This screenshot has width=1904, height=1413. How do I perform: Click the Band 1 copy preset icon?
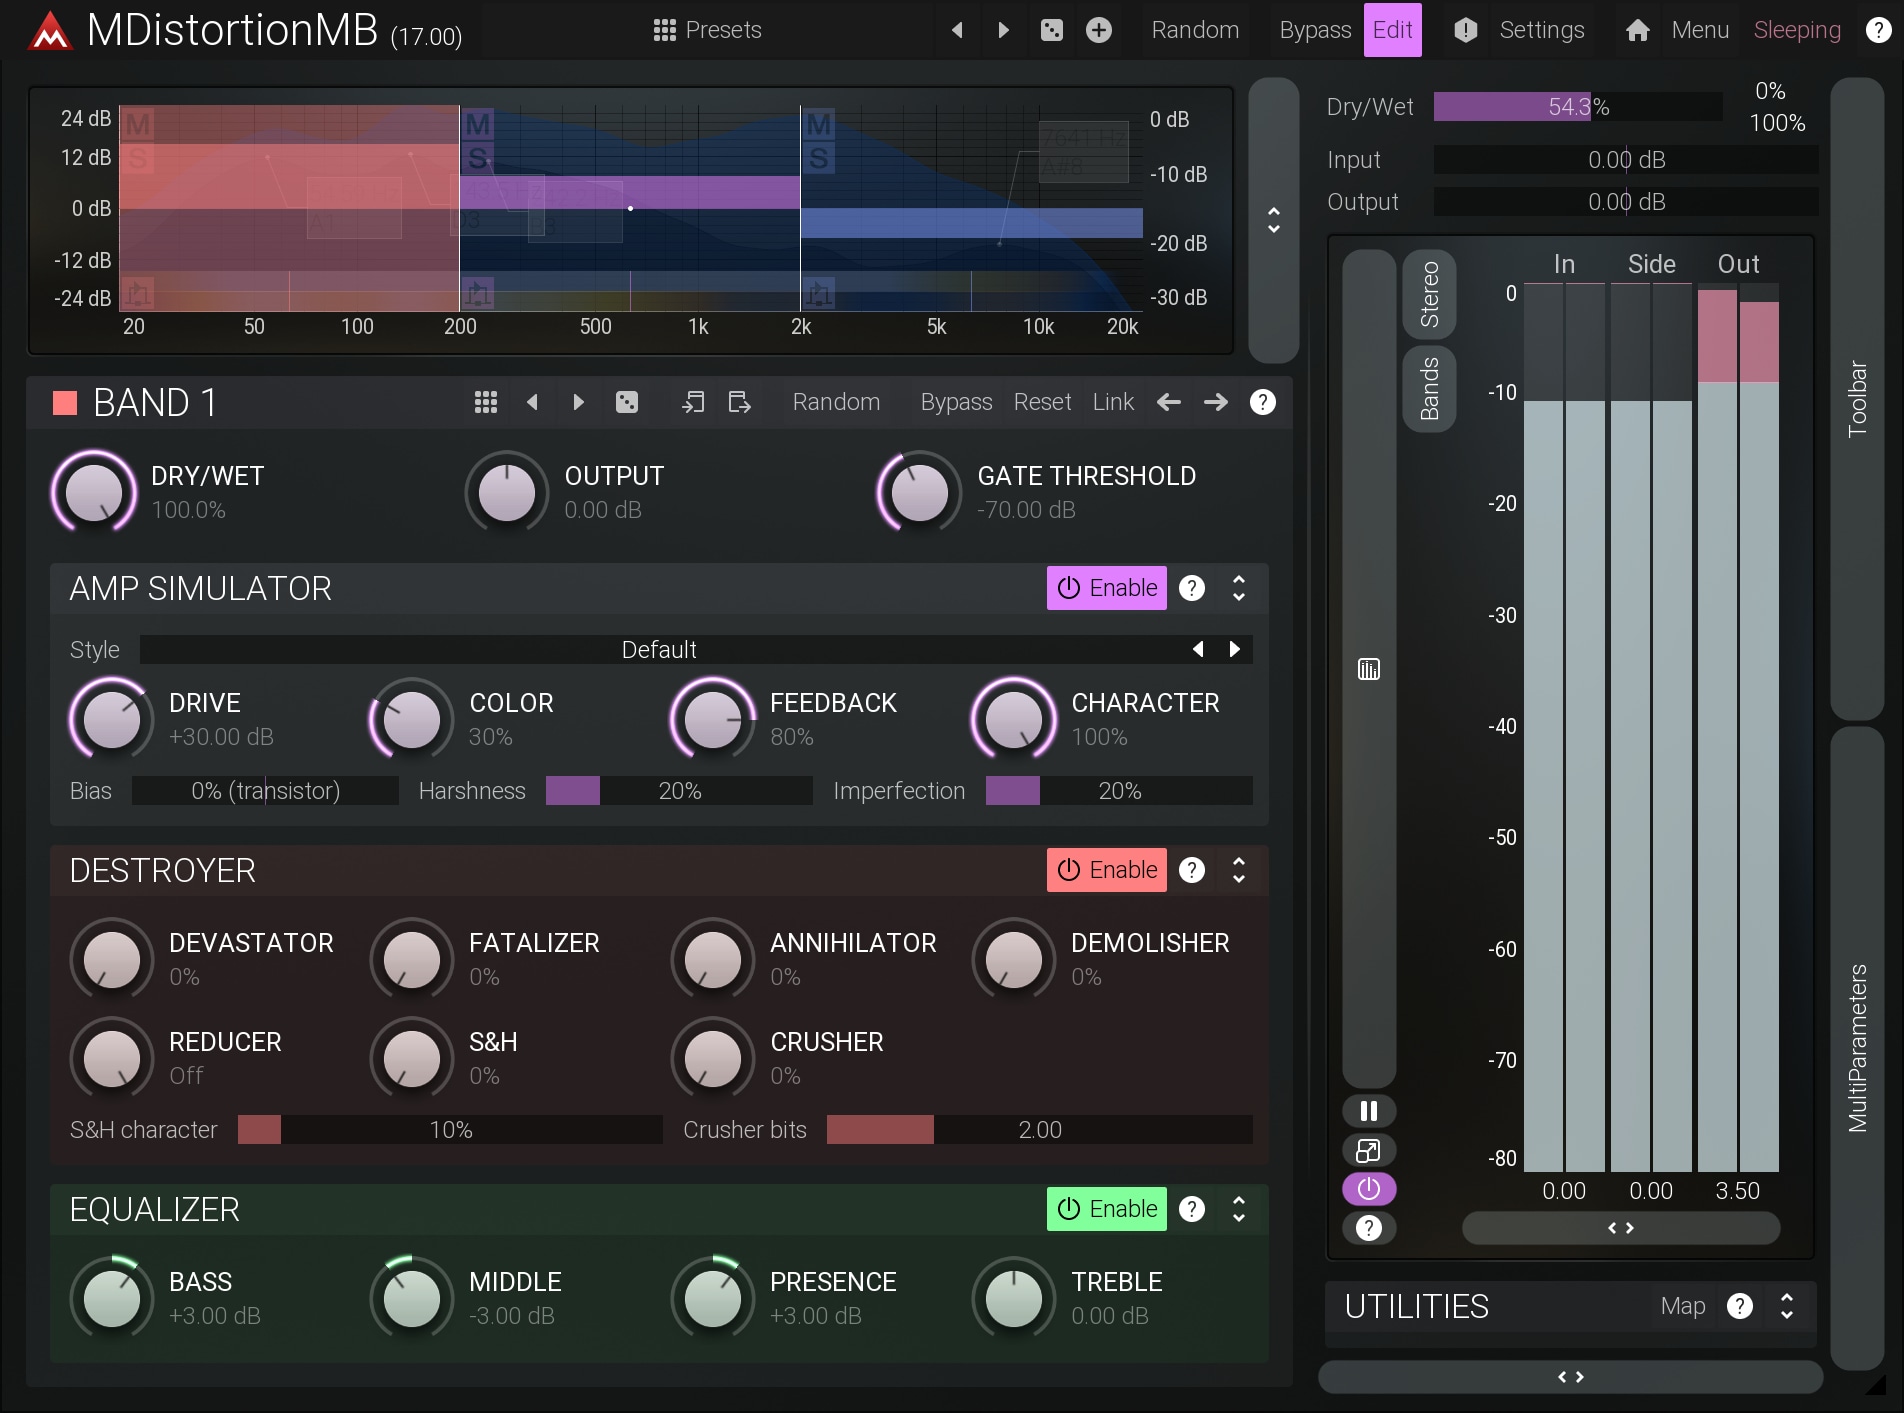(x=693, y=402)
